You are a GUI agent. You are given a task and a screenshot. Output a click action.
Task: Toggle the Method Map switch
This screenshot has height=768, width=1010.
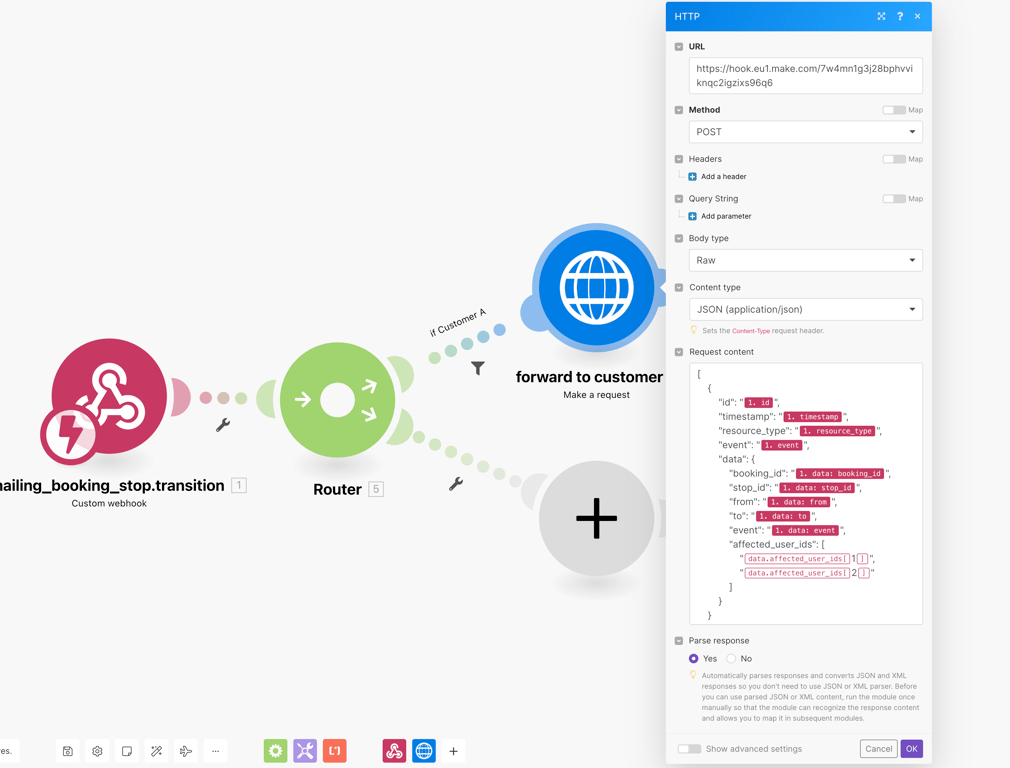894,110
